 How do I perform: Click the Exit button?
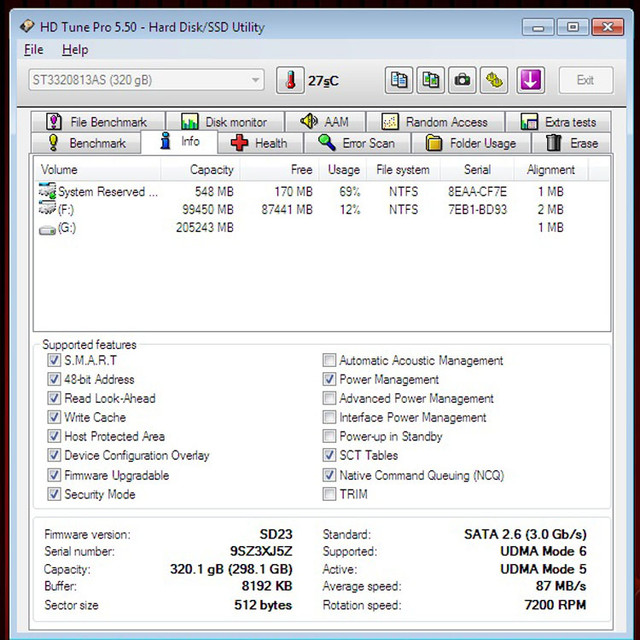pos(585,80)
